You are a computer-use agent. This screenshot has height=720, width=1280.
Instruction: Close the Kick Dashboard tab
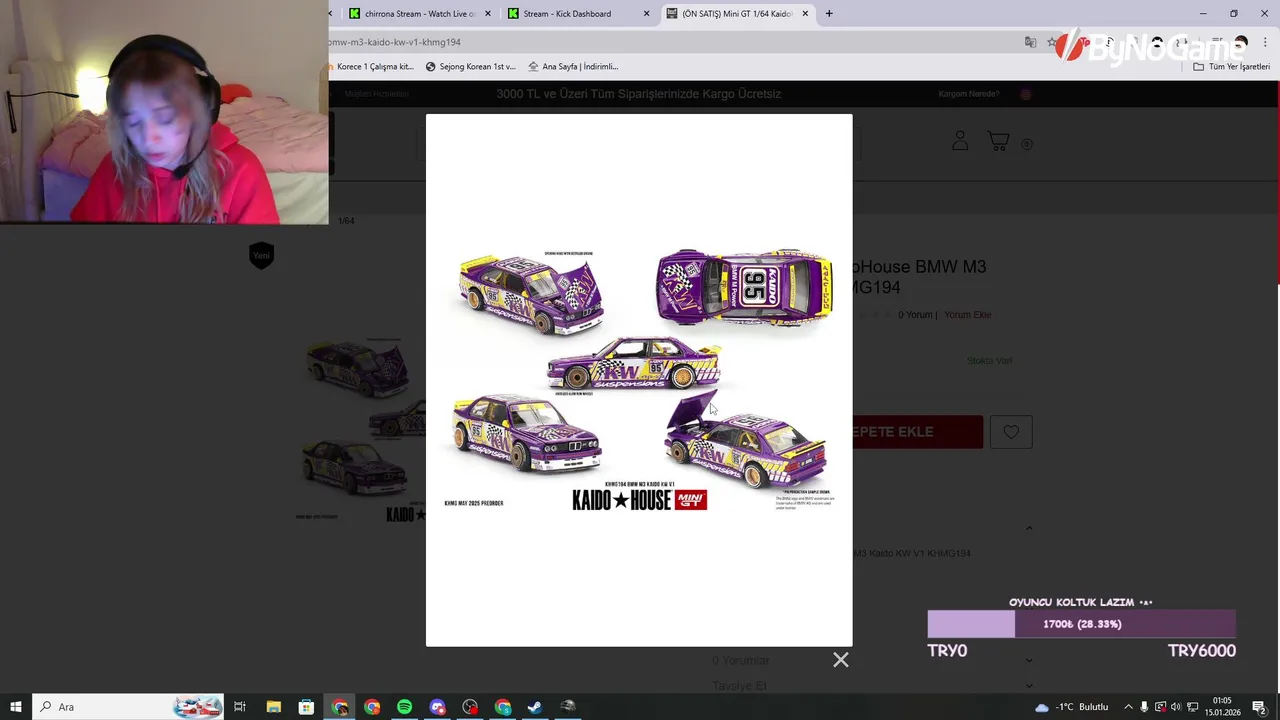(x=646, y=14)
